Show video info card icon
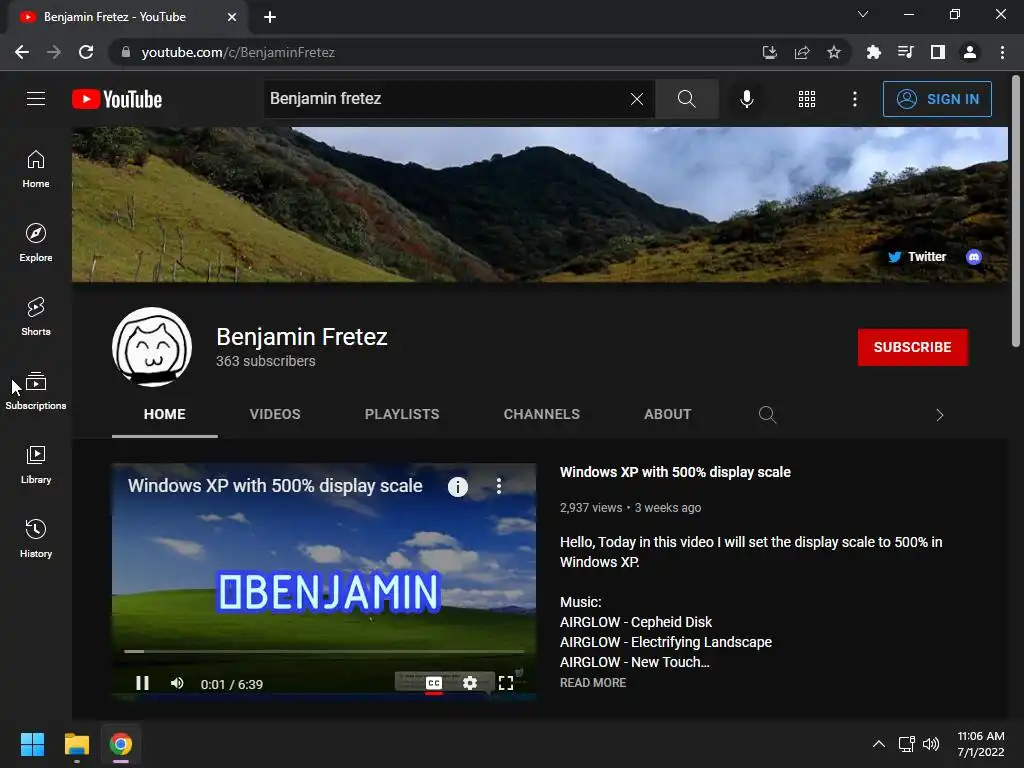Image resolution: width=1024 pixels, height=768 pixels. [458, 487]
